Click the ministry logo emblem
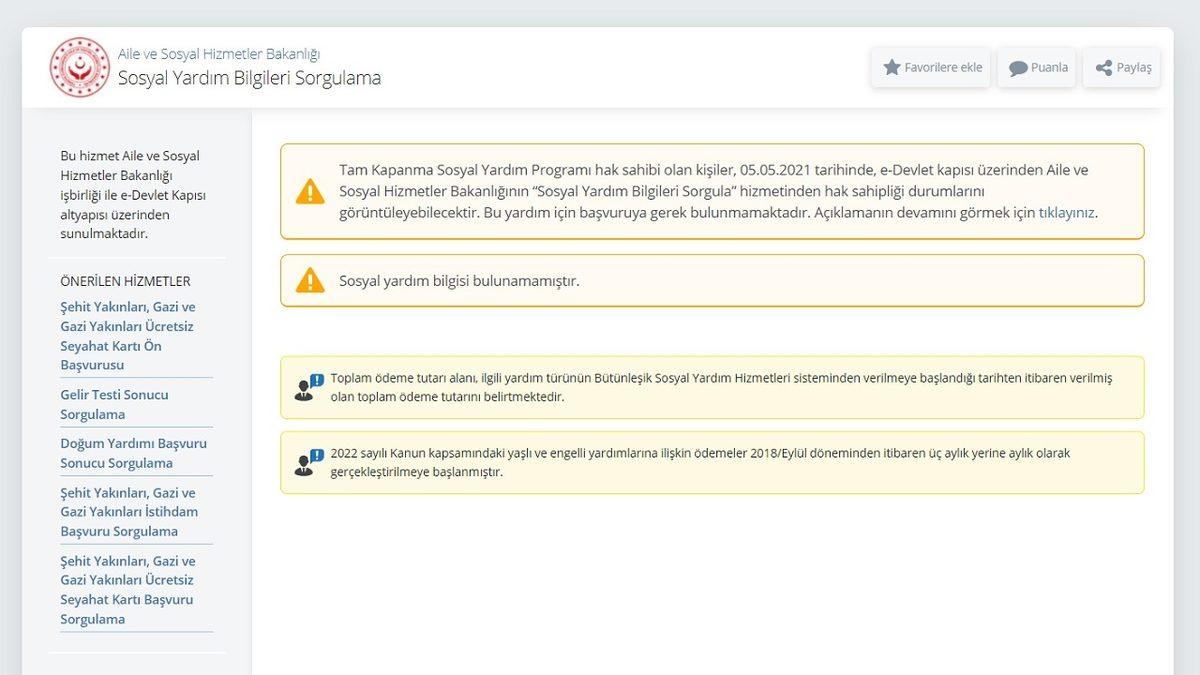Viewport: 1200px width, 675px height. pyautogui.click(x=79, y=67)
